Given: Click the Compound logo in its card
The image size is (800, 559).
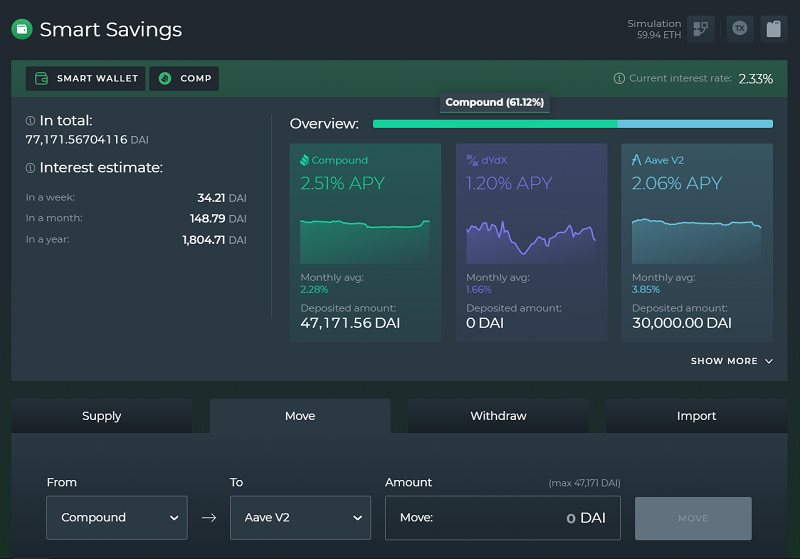Looking at the screenshot, I should point(305,160).
